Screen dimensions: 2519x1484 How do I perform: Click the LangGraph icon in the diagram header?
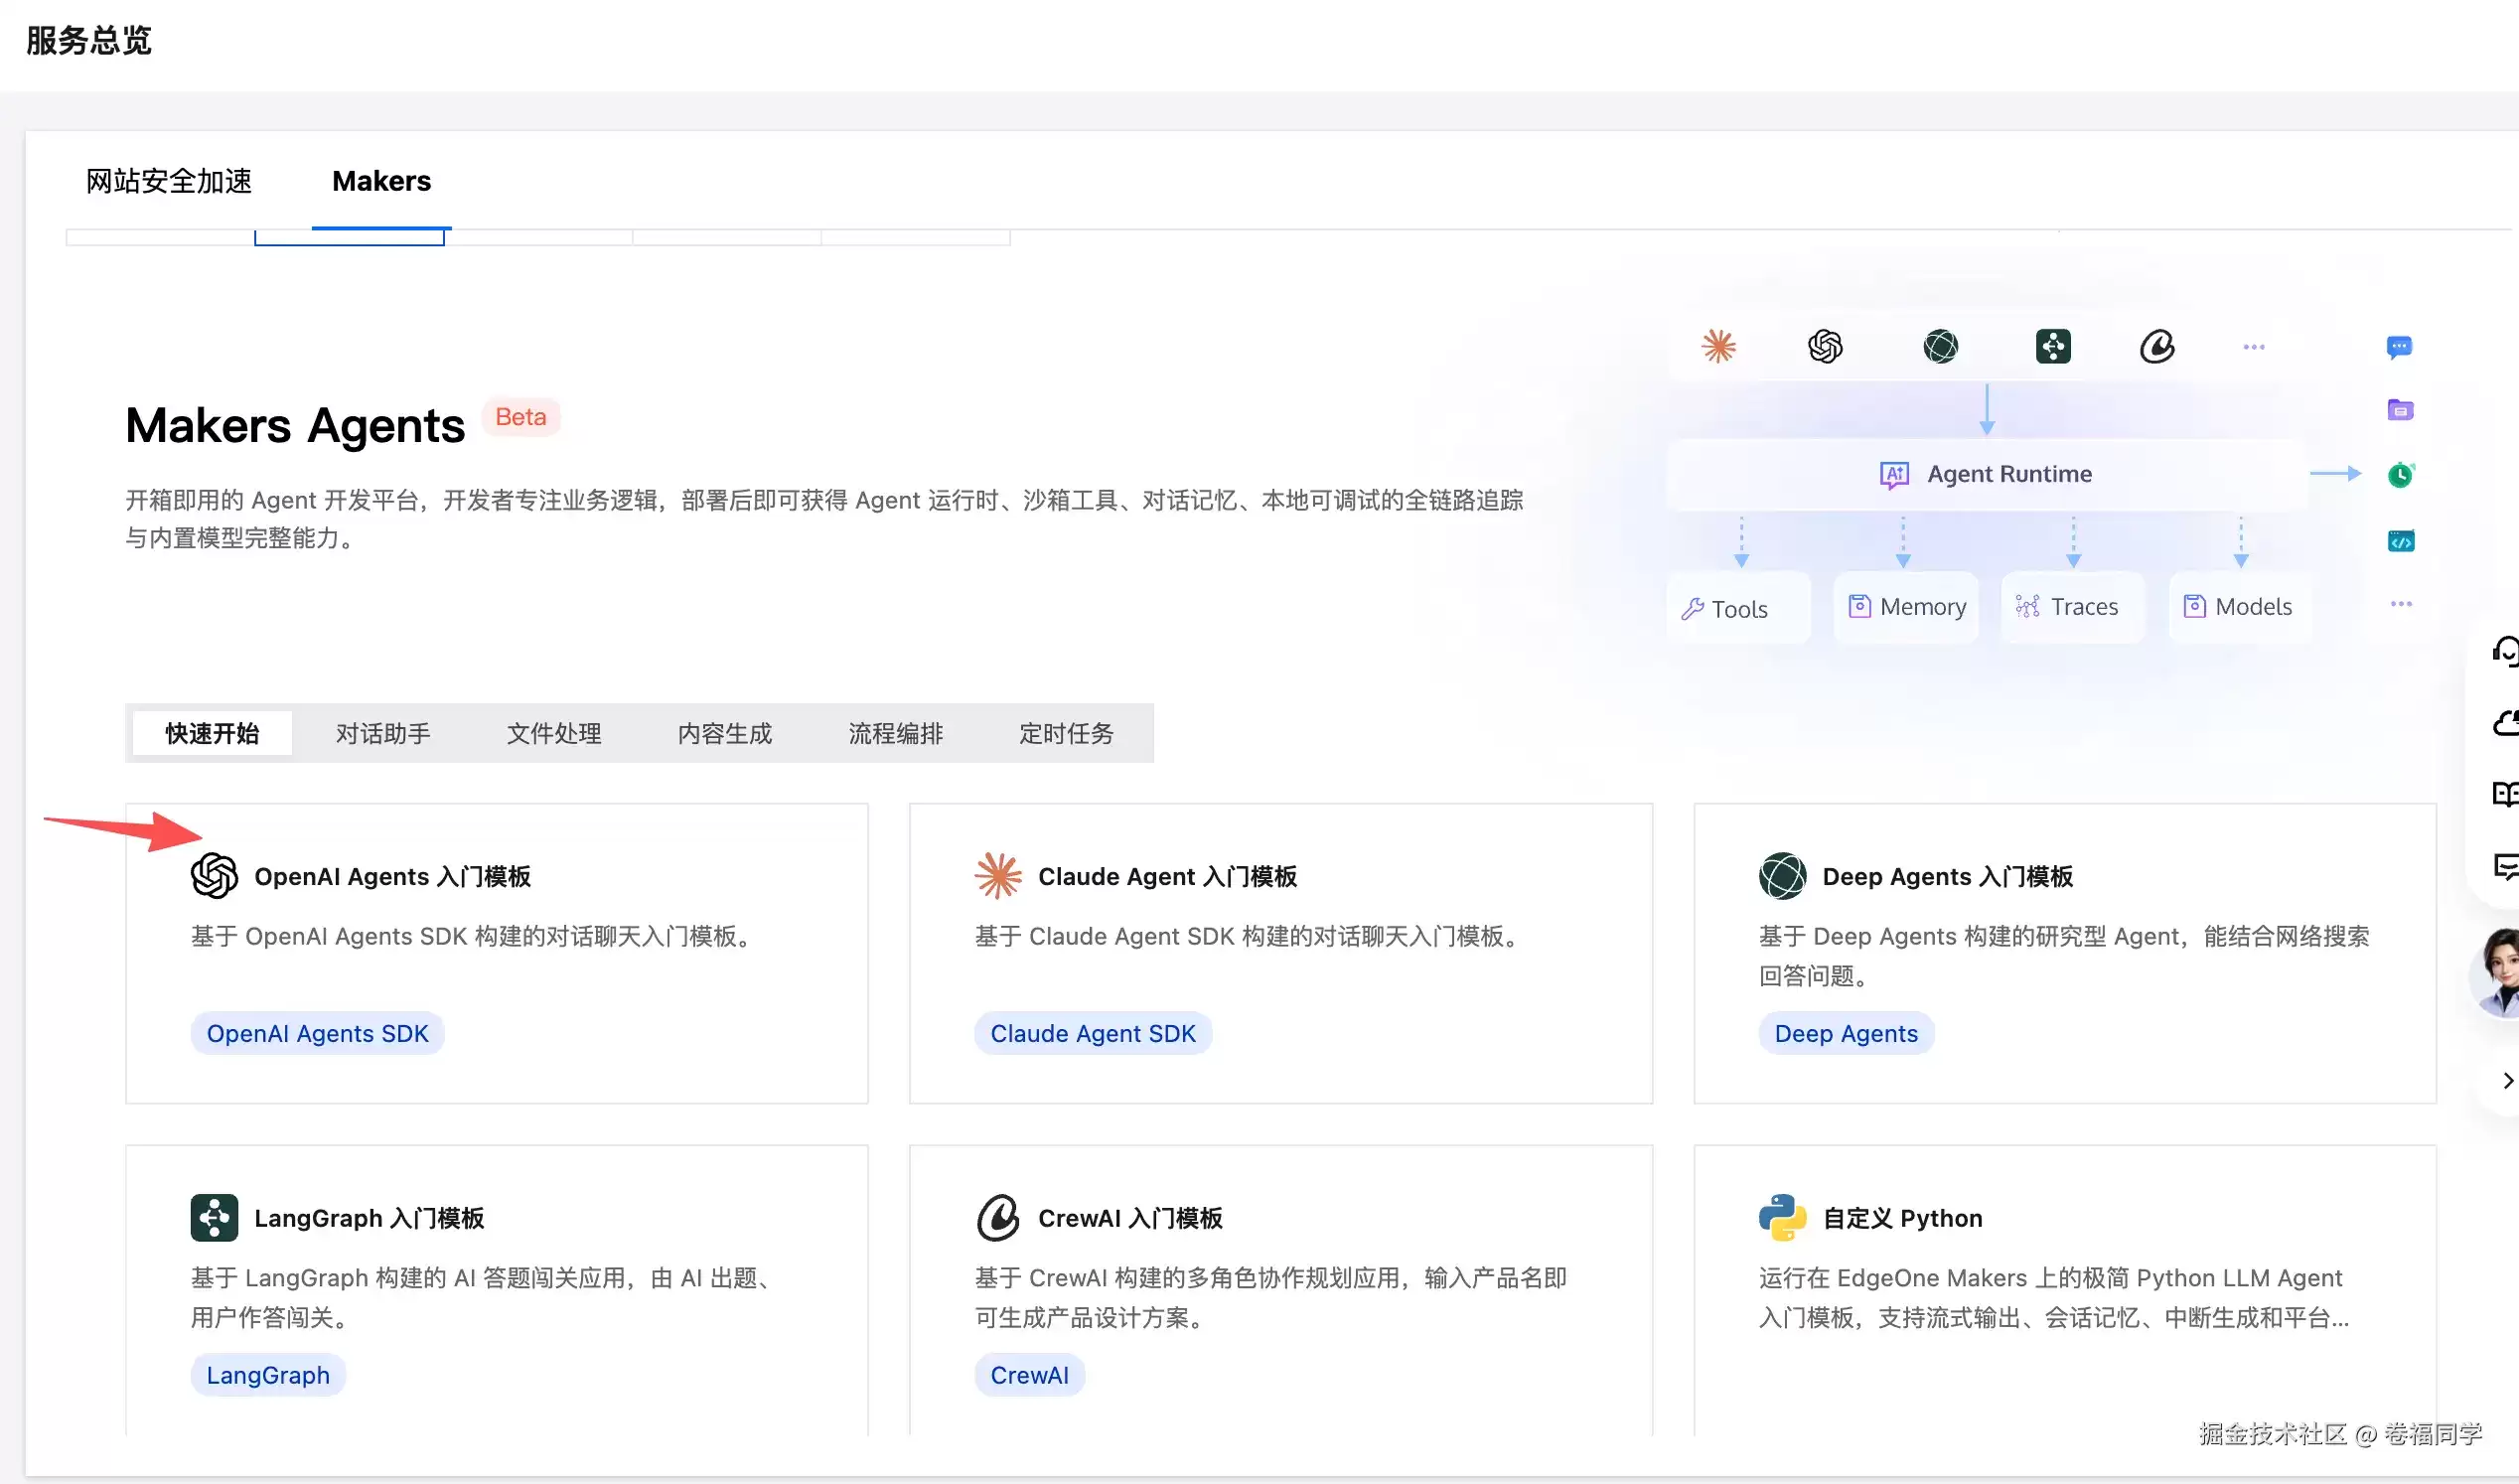(x=2053, y=347)
